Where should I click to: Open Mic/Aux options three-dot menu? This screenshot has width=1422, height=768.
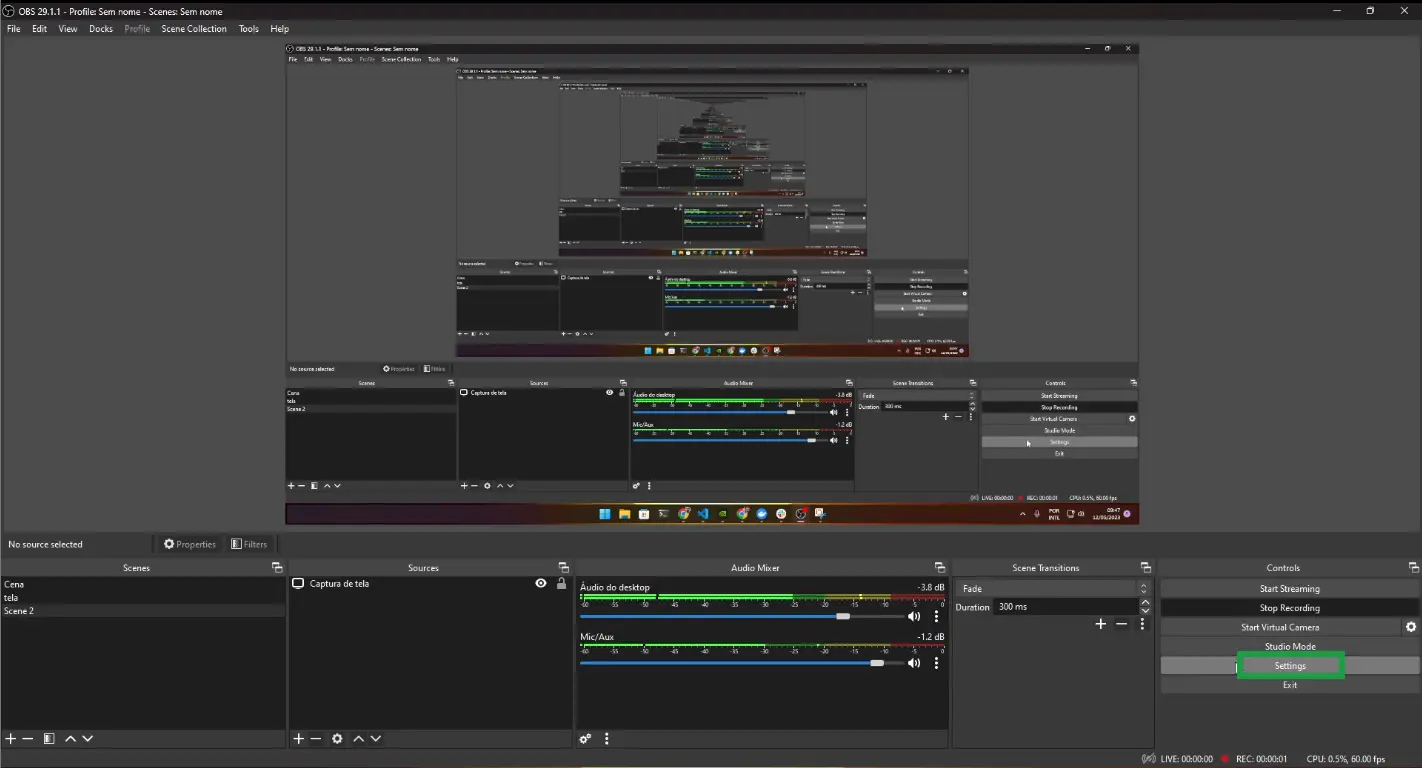point(937,663)
